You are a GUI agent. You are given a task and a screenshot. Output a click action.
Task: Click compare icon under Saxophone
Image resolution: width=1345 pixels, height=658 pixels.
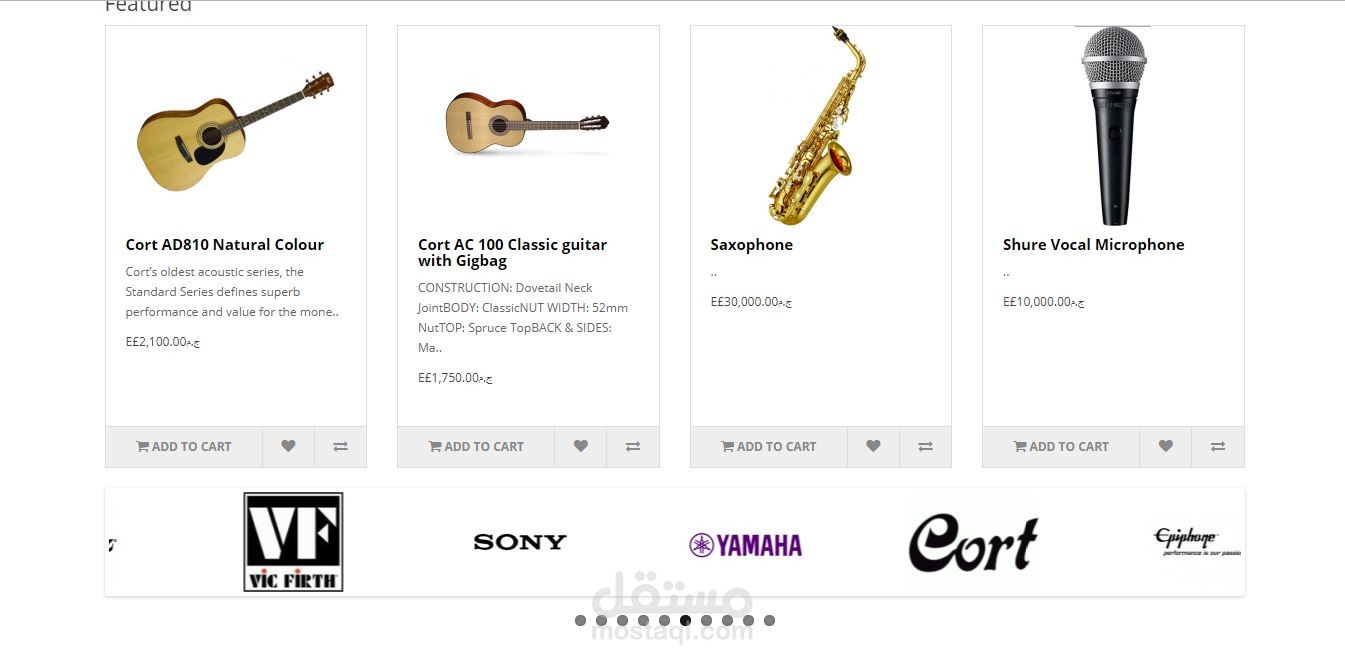tap(925, 447)
